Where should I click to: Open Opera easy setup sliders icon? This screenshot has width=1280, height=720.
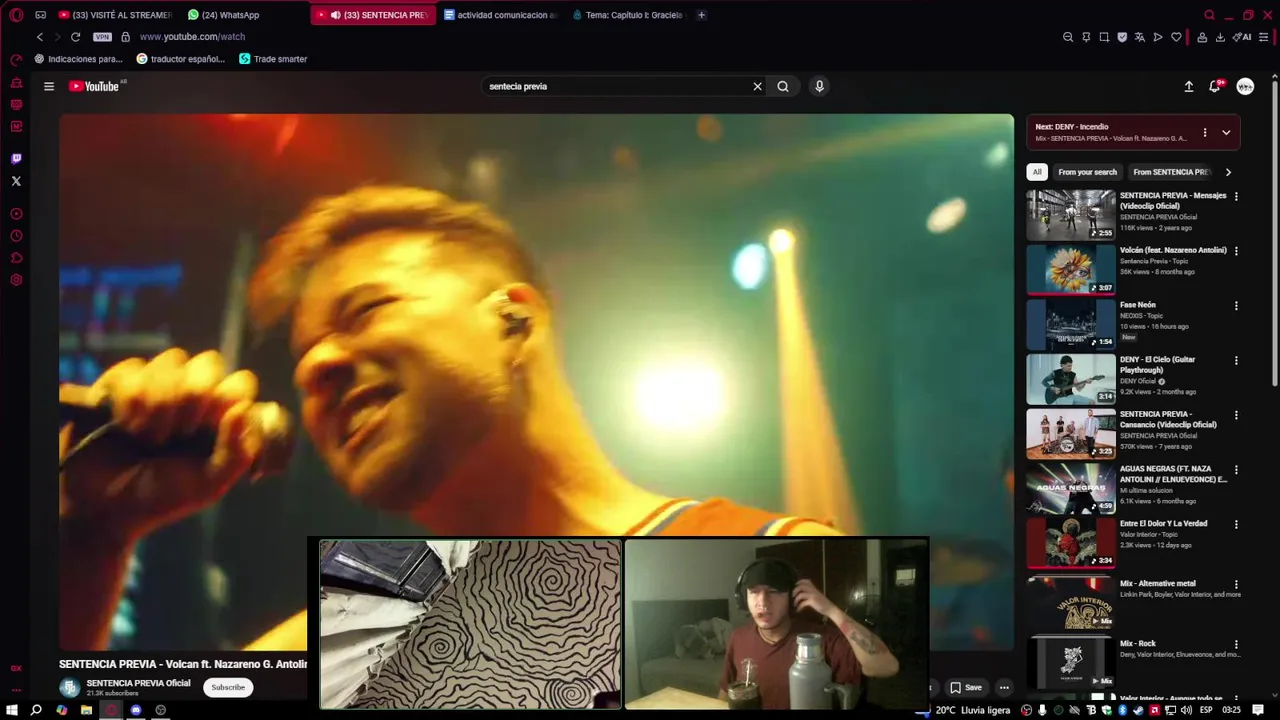click(1264, 37)
